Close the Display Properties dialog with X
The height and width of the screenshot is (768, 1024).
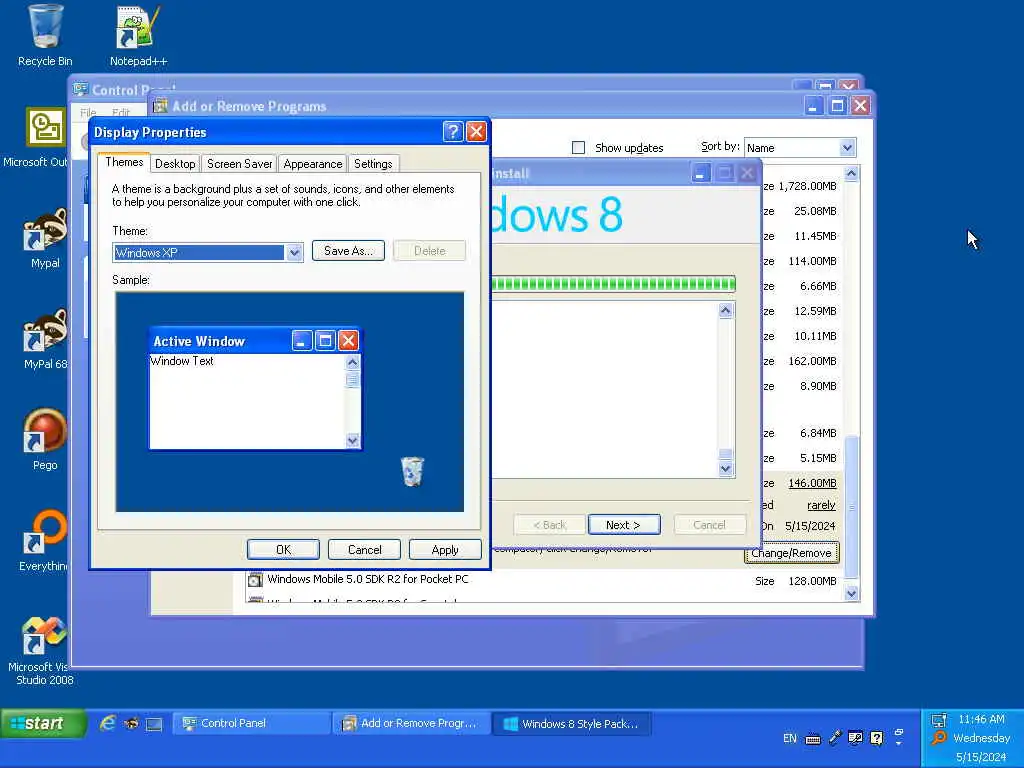[x=476, y=132]
